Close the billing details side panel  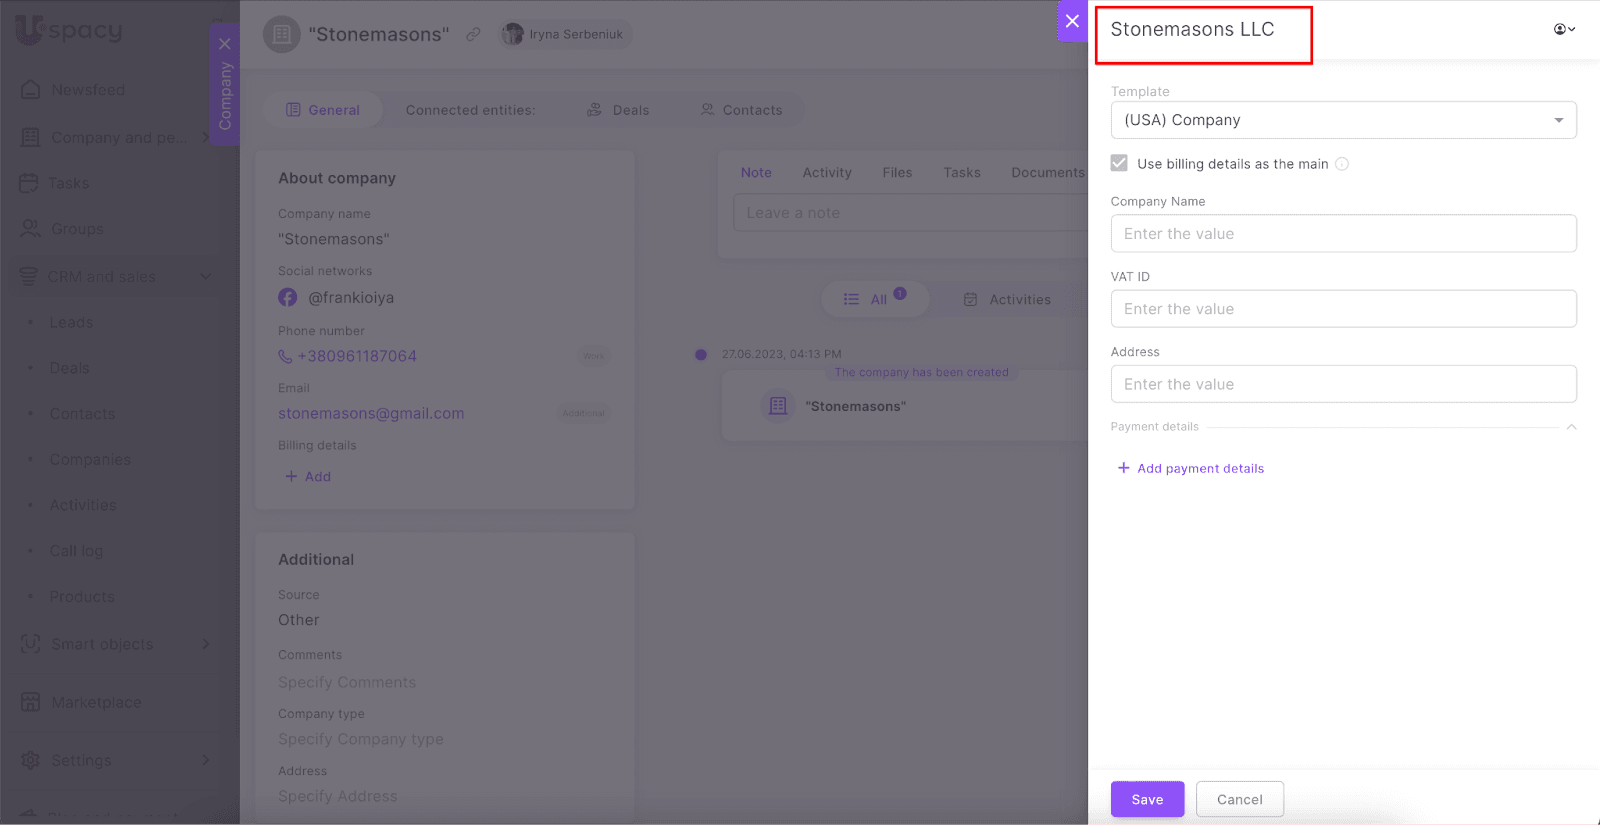point(1072,21)
